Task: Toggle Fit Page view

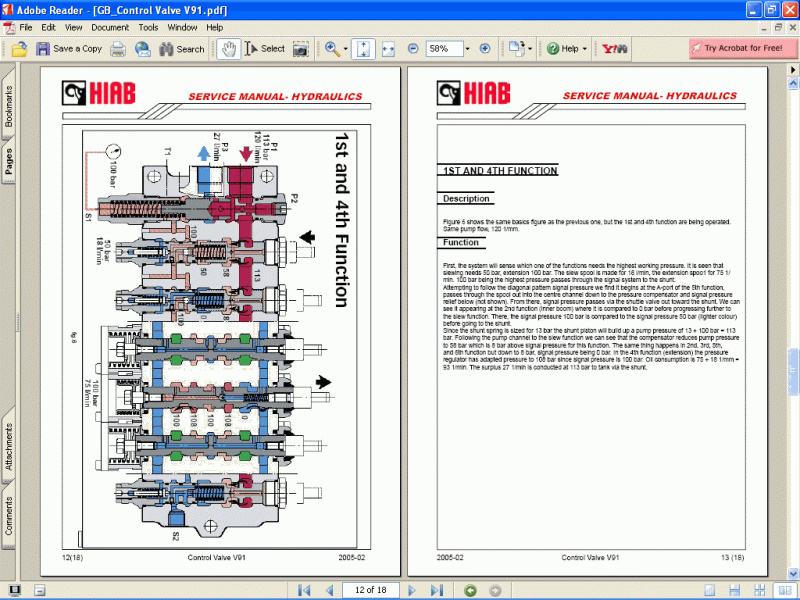Action: (363, 49)
